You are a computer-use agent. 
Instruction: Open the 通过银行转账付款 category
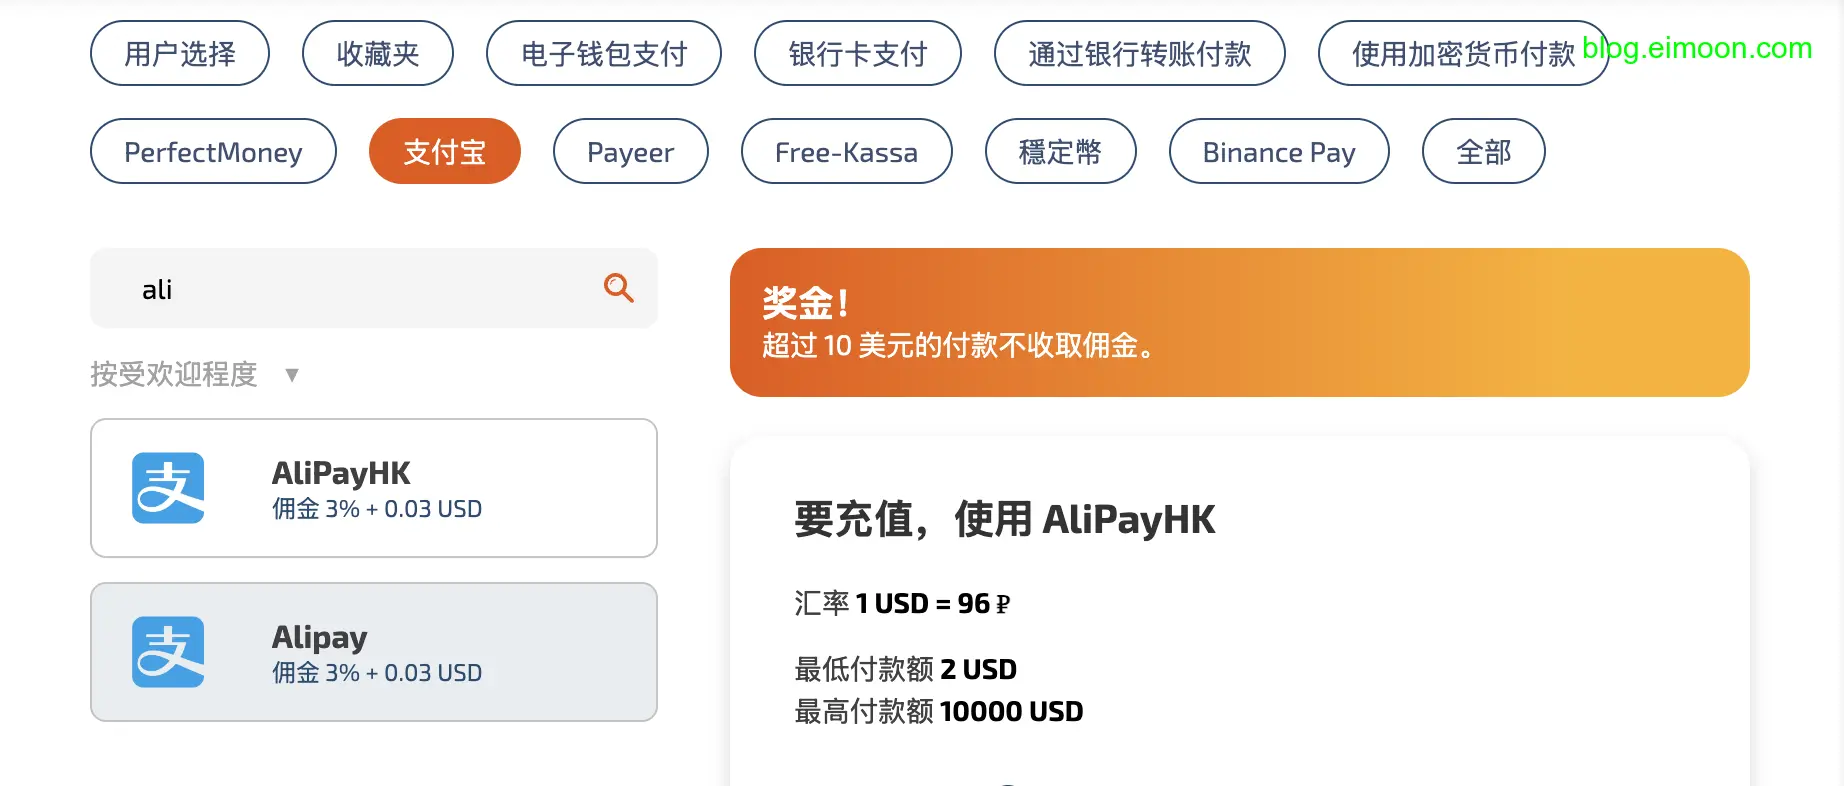click(x=1139, y=54)
